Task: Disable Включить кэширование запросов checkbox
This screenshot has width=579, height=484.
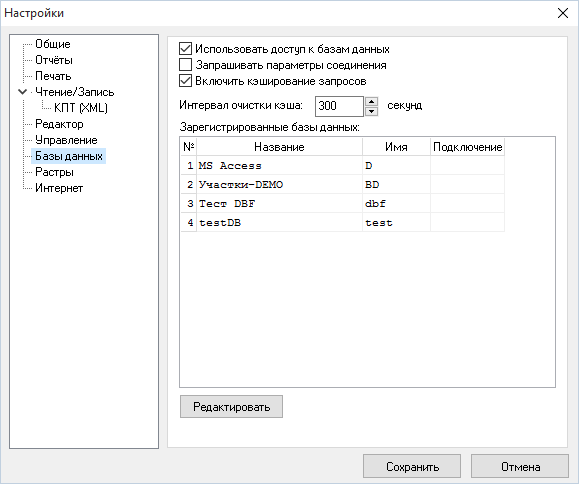Action: [185, 80]
